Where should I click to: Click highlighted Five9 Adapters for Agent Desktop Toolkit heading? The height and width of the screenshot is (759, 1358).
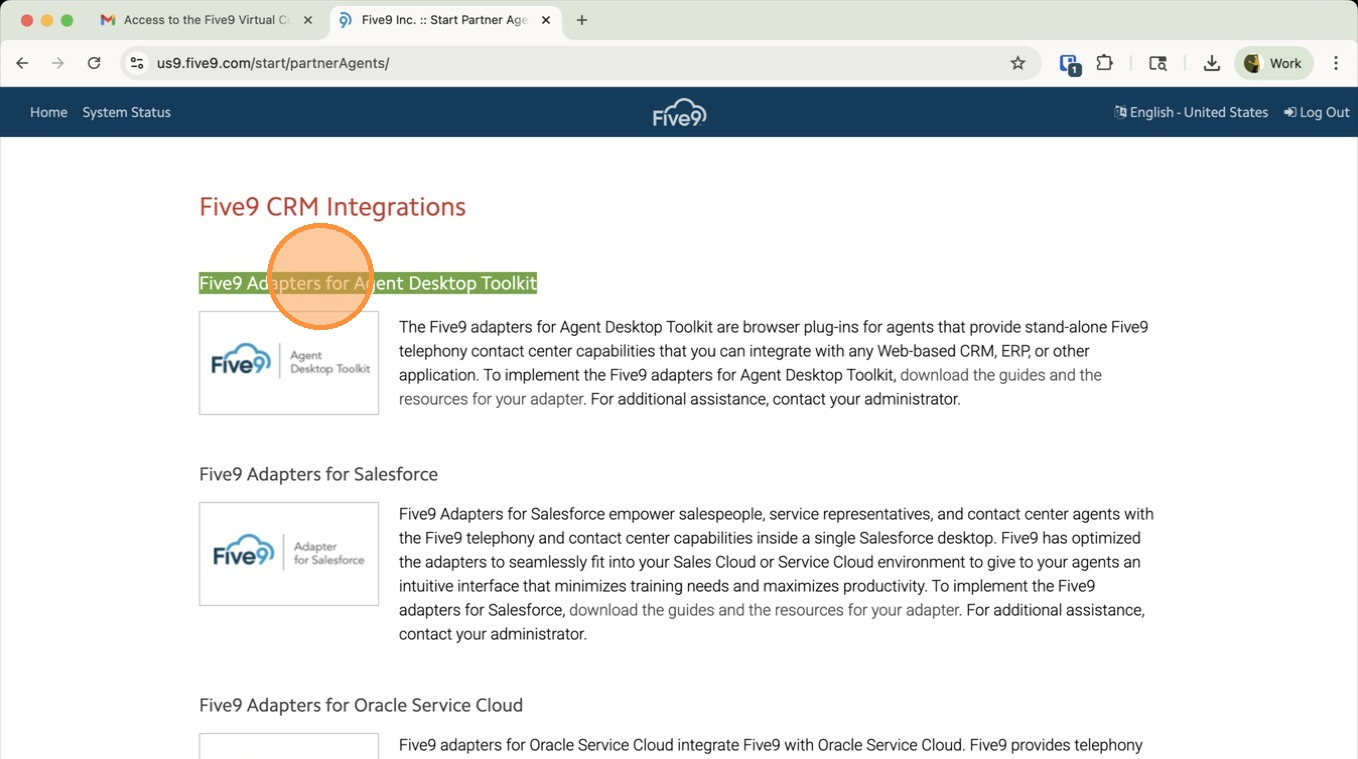click(368, 283)
